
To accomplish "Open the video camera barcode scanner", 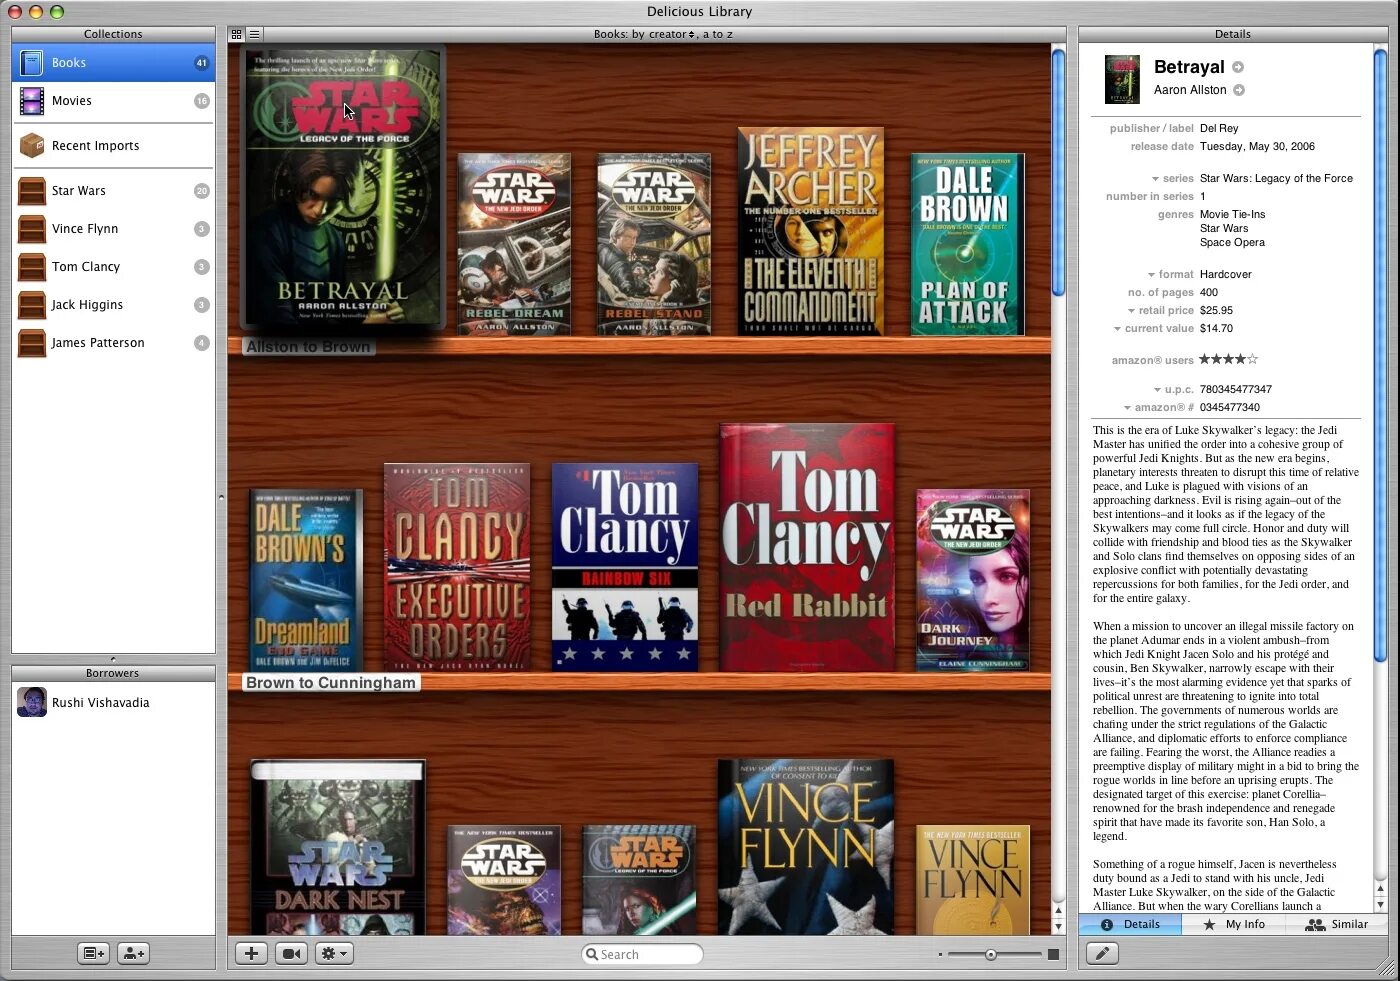I will 291,954.
